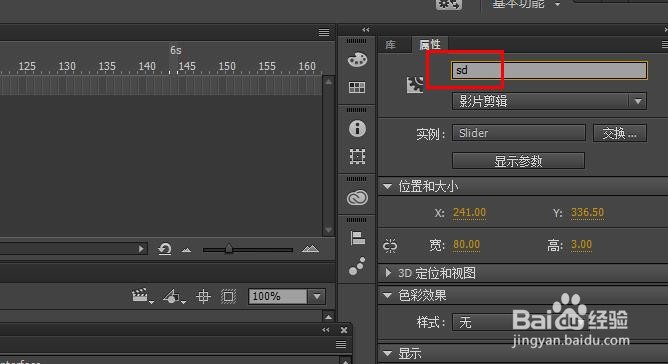Click timeline vertical scrollbar up arrow

pyautogui.click(x=328, y=81)
